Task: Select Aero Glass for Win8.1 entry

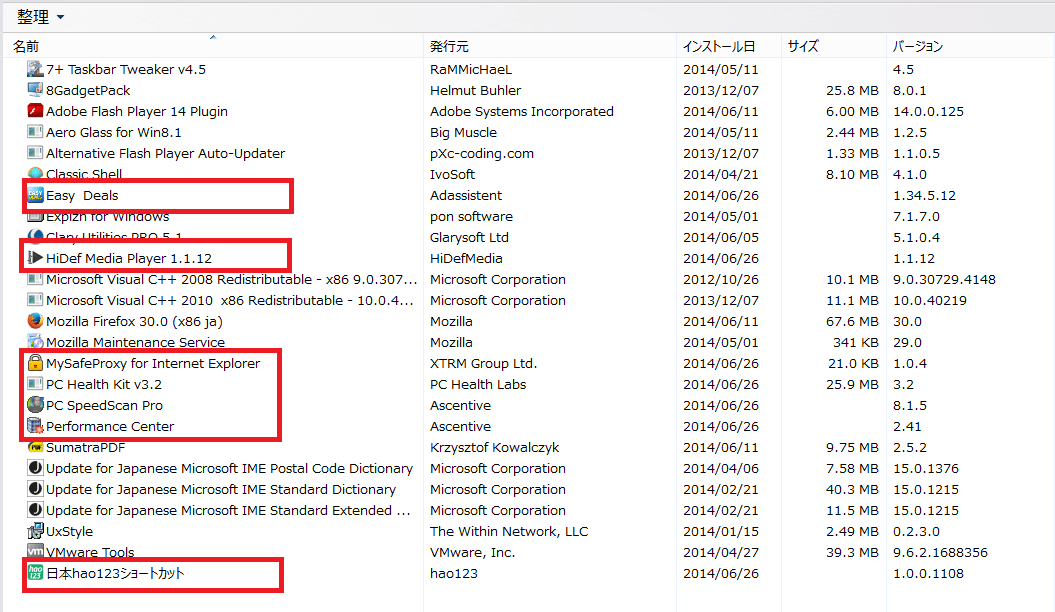Action: point(114,132)
